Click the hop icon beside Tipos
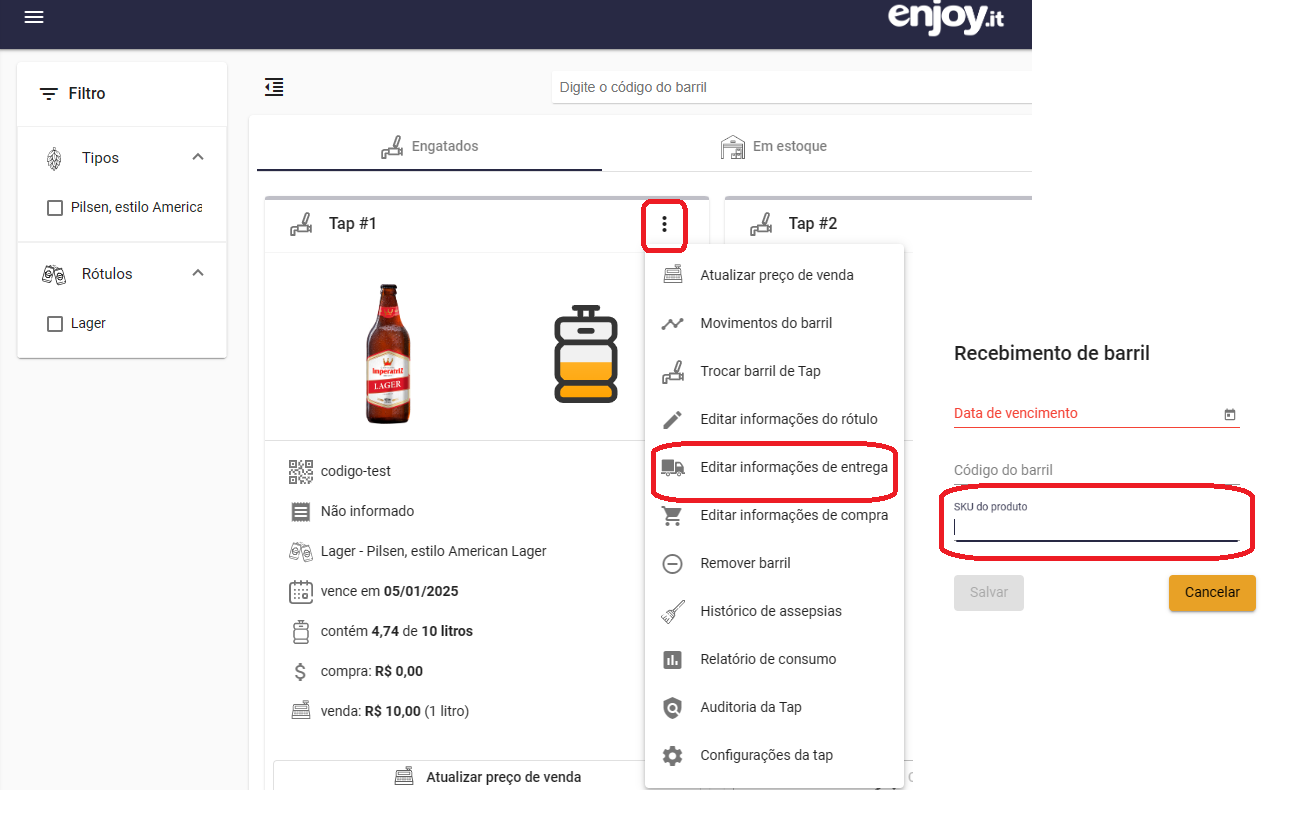1308x829 pixels. click(54, 158)
